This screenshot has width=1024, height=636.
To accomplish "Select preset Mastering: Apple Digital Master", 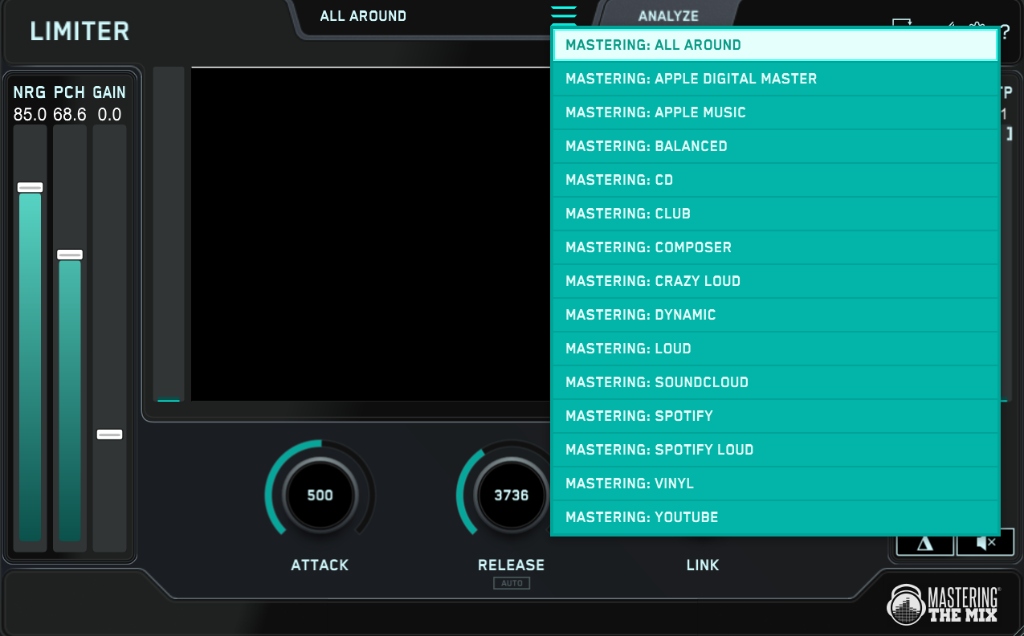I will click(x=775, y=79).
